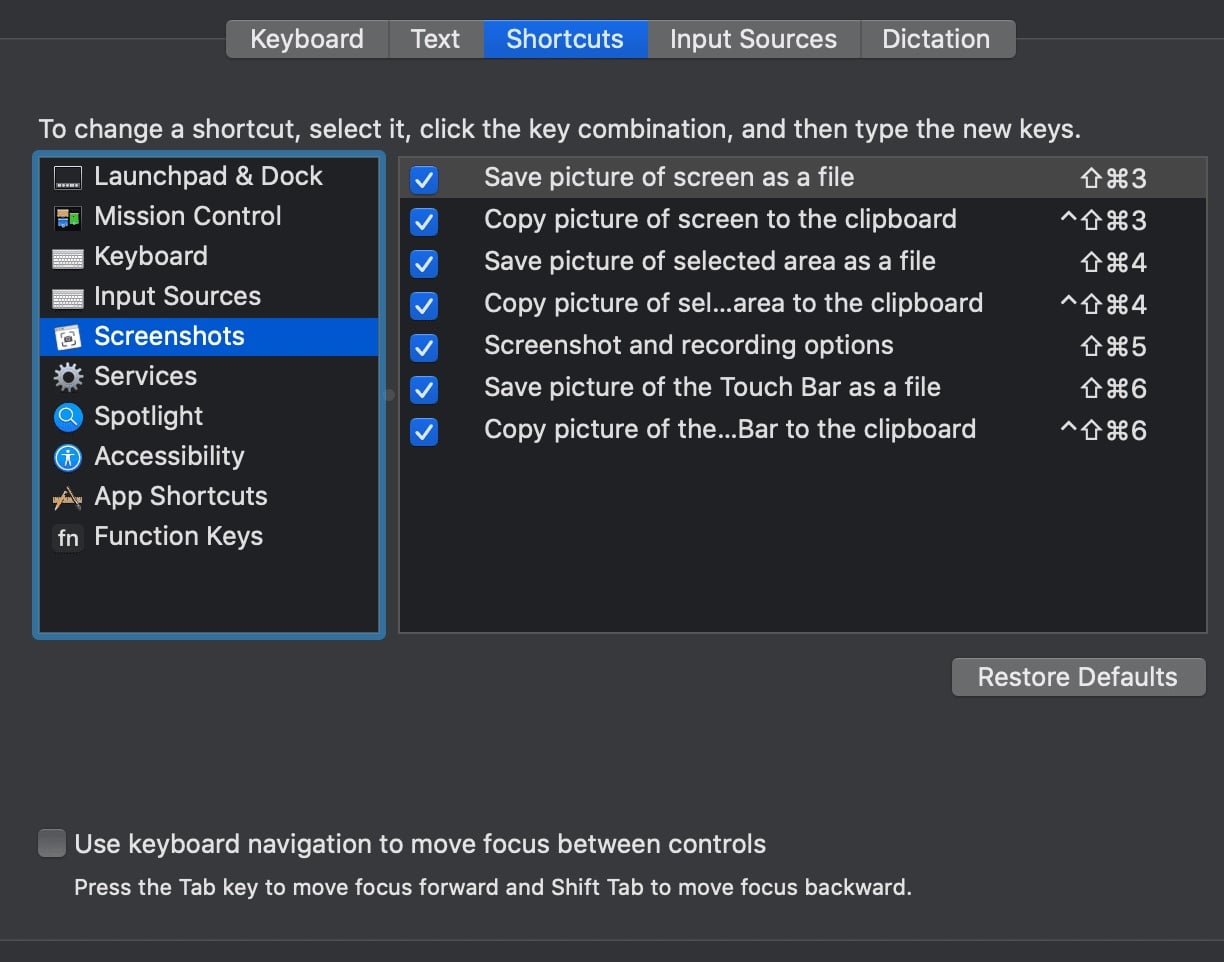This screenshot has width=1224, height=962.
Task: Open the Spotlight magnifier icon category
Action: point(68,417)
